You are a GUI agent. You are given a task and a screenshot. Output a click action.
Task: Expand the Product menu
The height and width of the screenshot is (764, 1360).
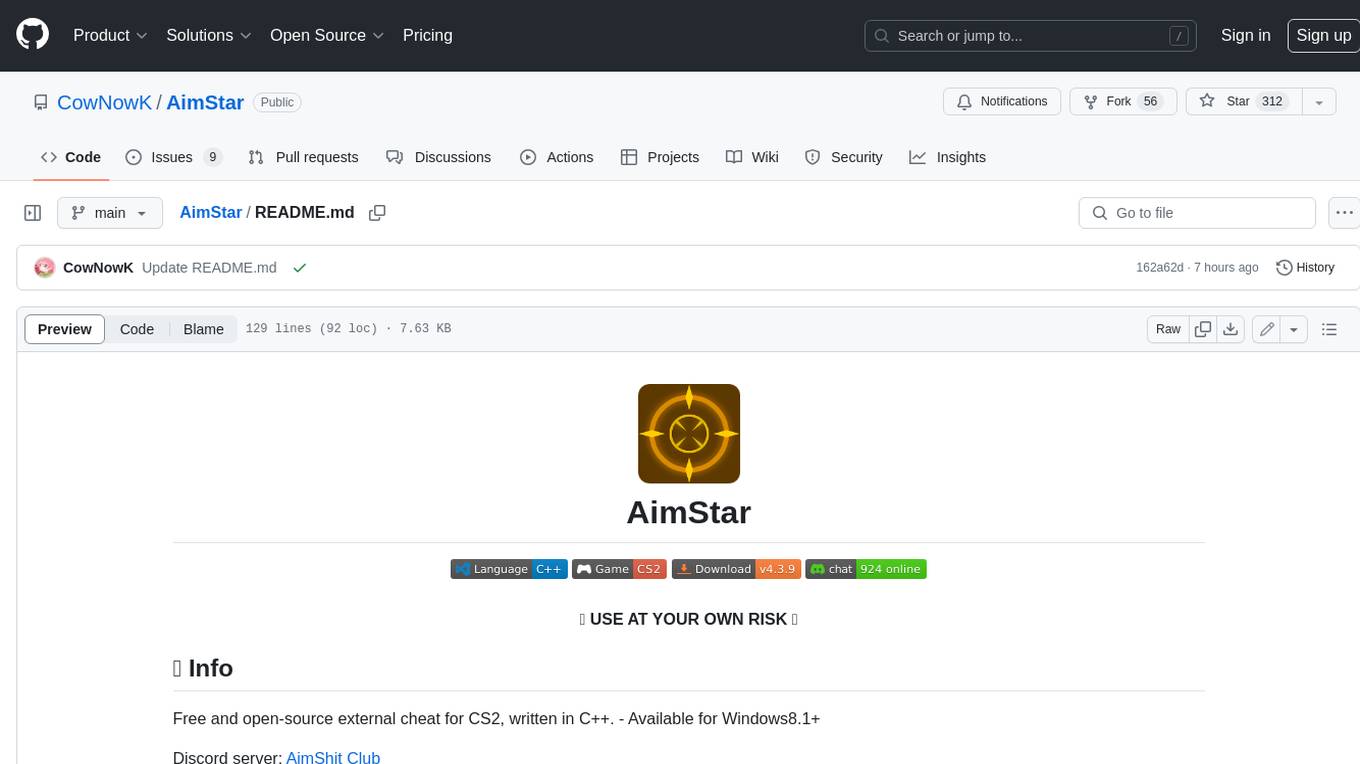pos(110,35)
